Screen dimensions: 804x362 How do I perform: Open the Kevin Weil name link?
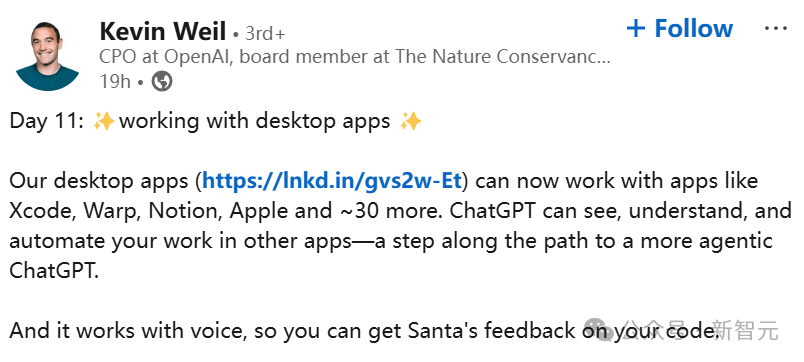(x=163, y=32)
